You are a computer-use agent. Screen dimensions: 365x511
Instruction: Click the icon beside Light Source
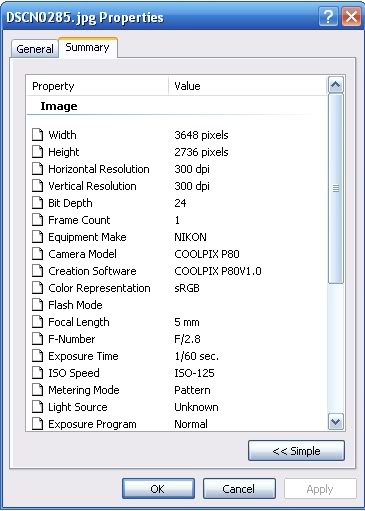38,407
